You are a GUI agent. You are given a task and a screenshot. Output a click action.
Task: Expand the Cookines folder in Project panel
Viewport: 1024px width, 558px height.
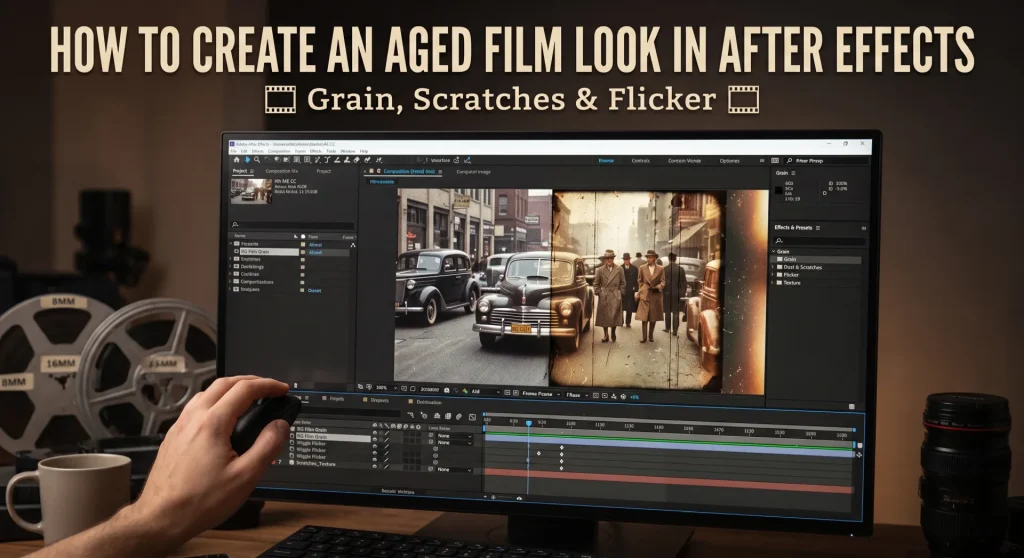pos(231,274)
